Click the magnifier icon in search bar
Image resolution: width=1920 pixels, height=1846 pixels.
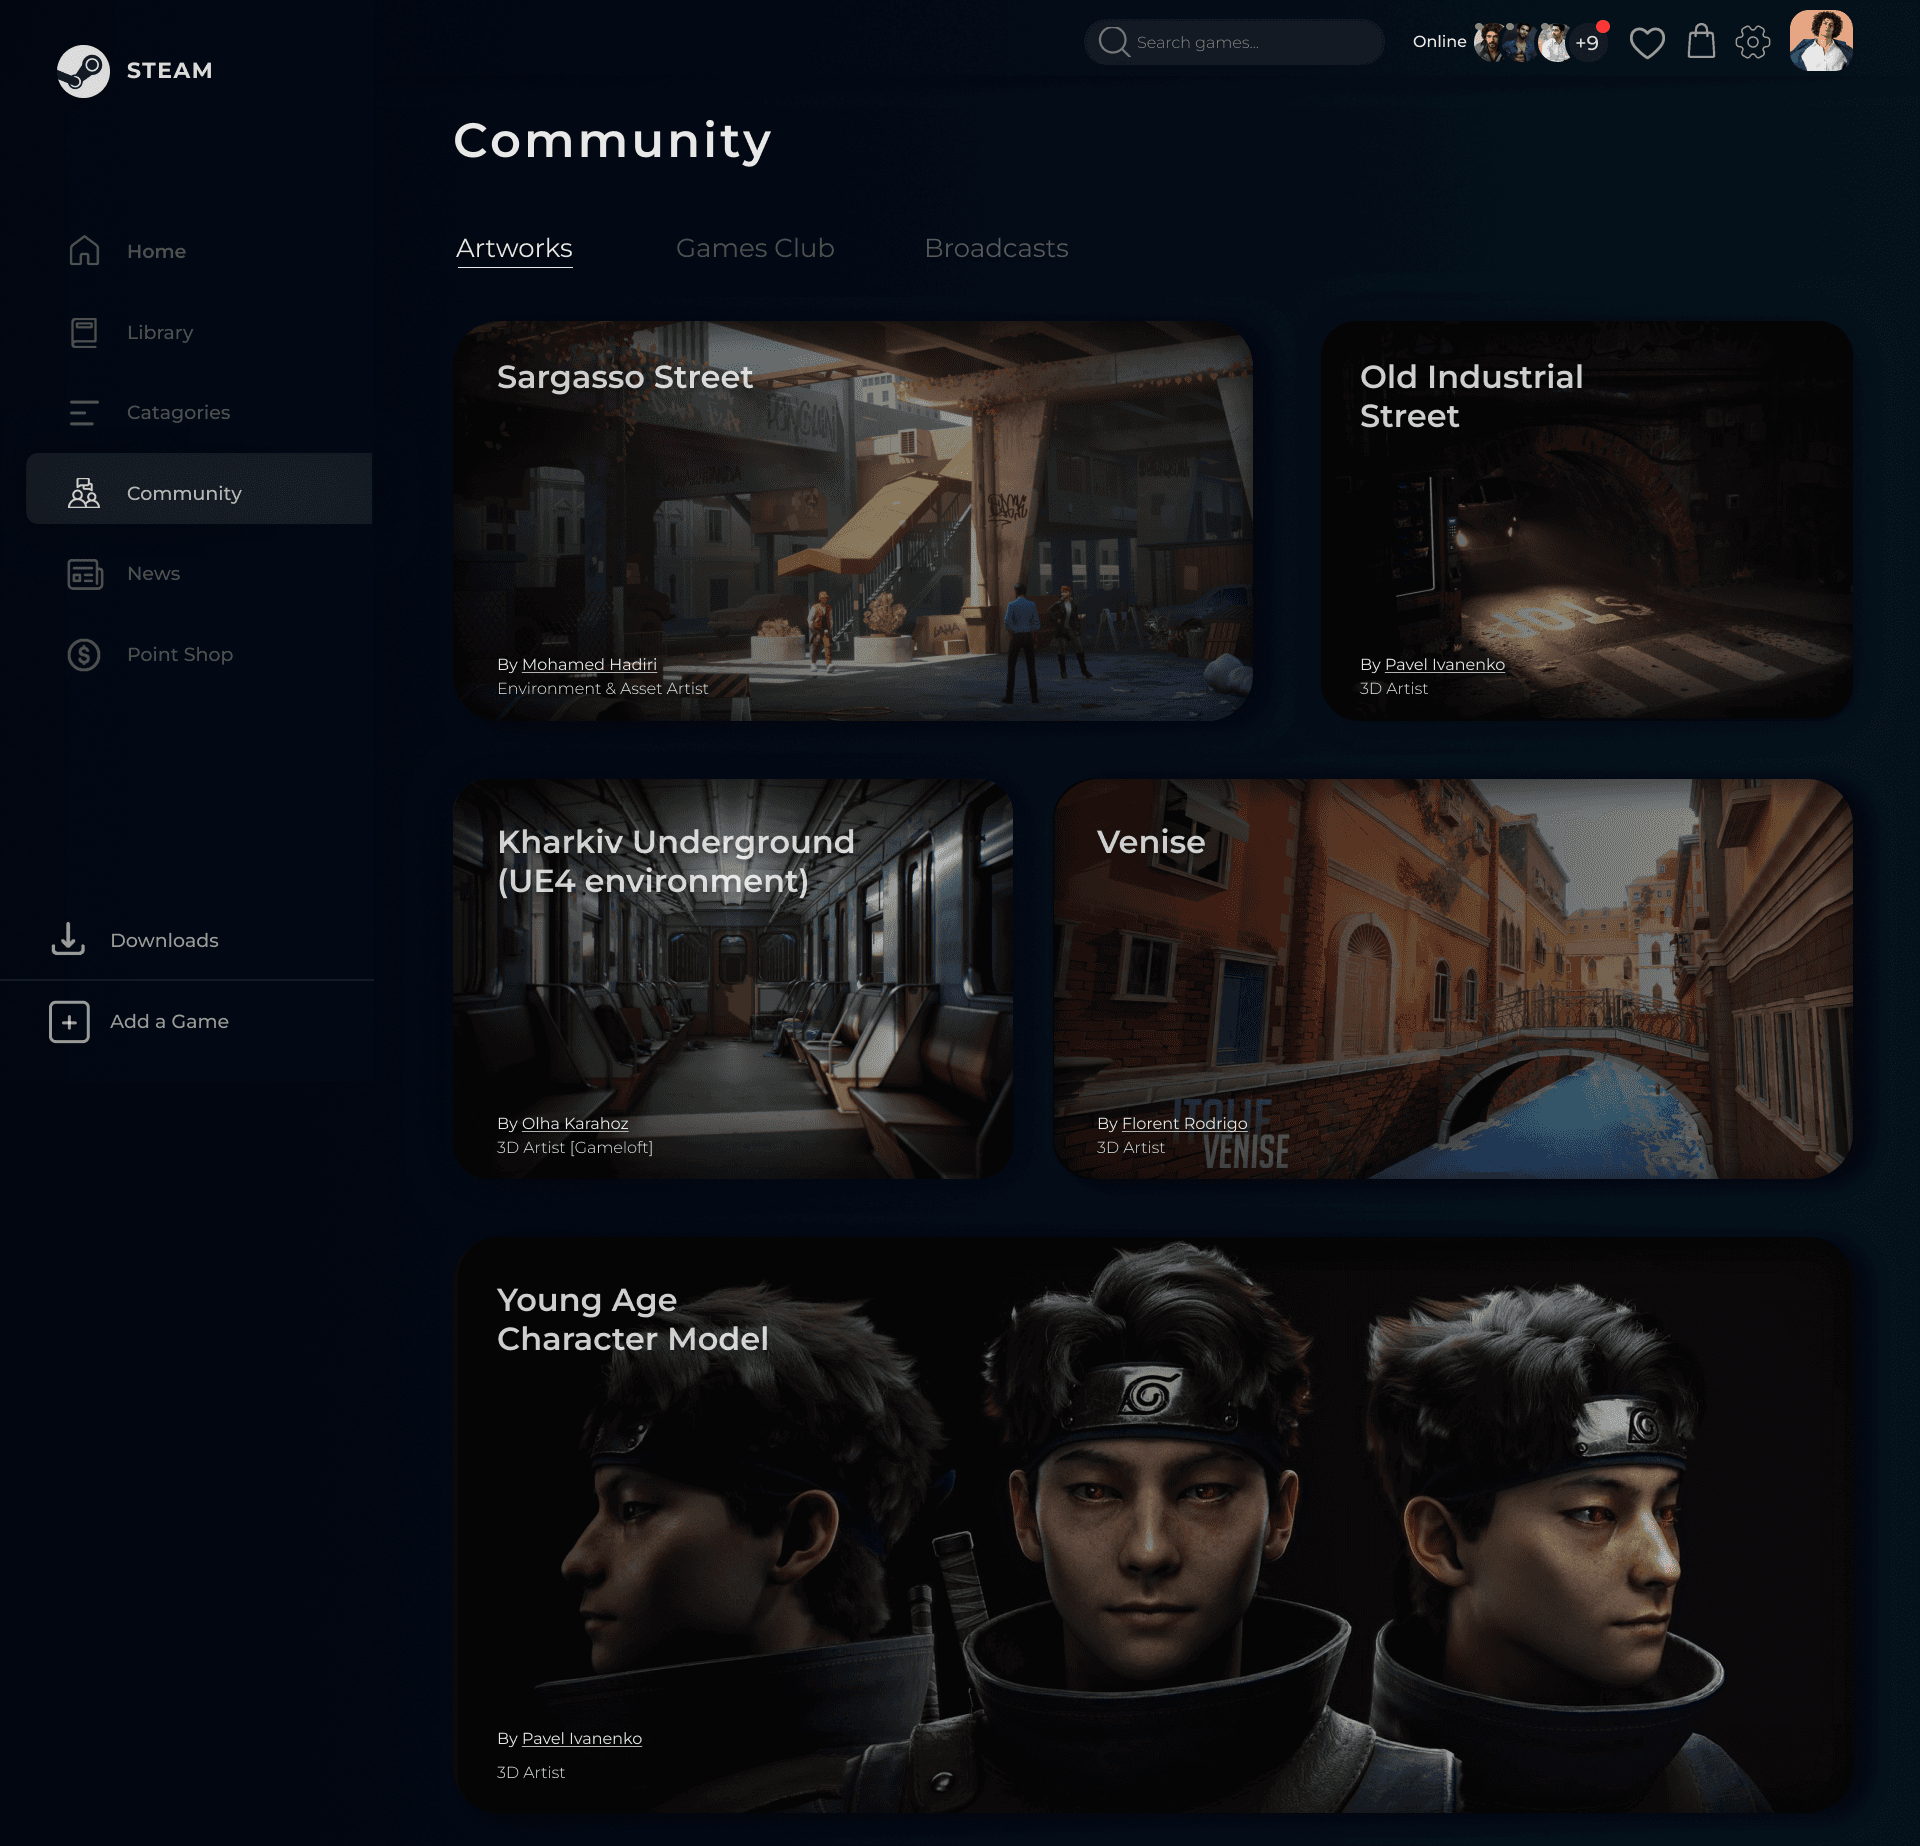[x=1113, y=42]
